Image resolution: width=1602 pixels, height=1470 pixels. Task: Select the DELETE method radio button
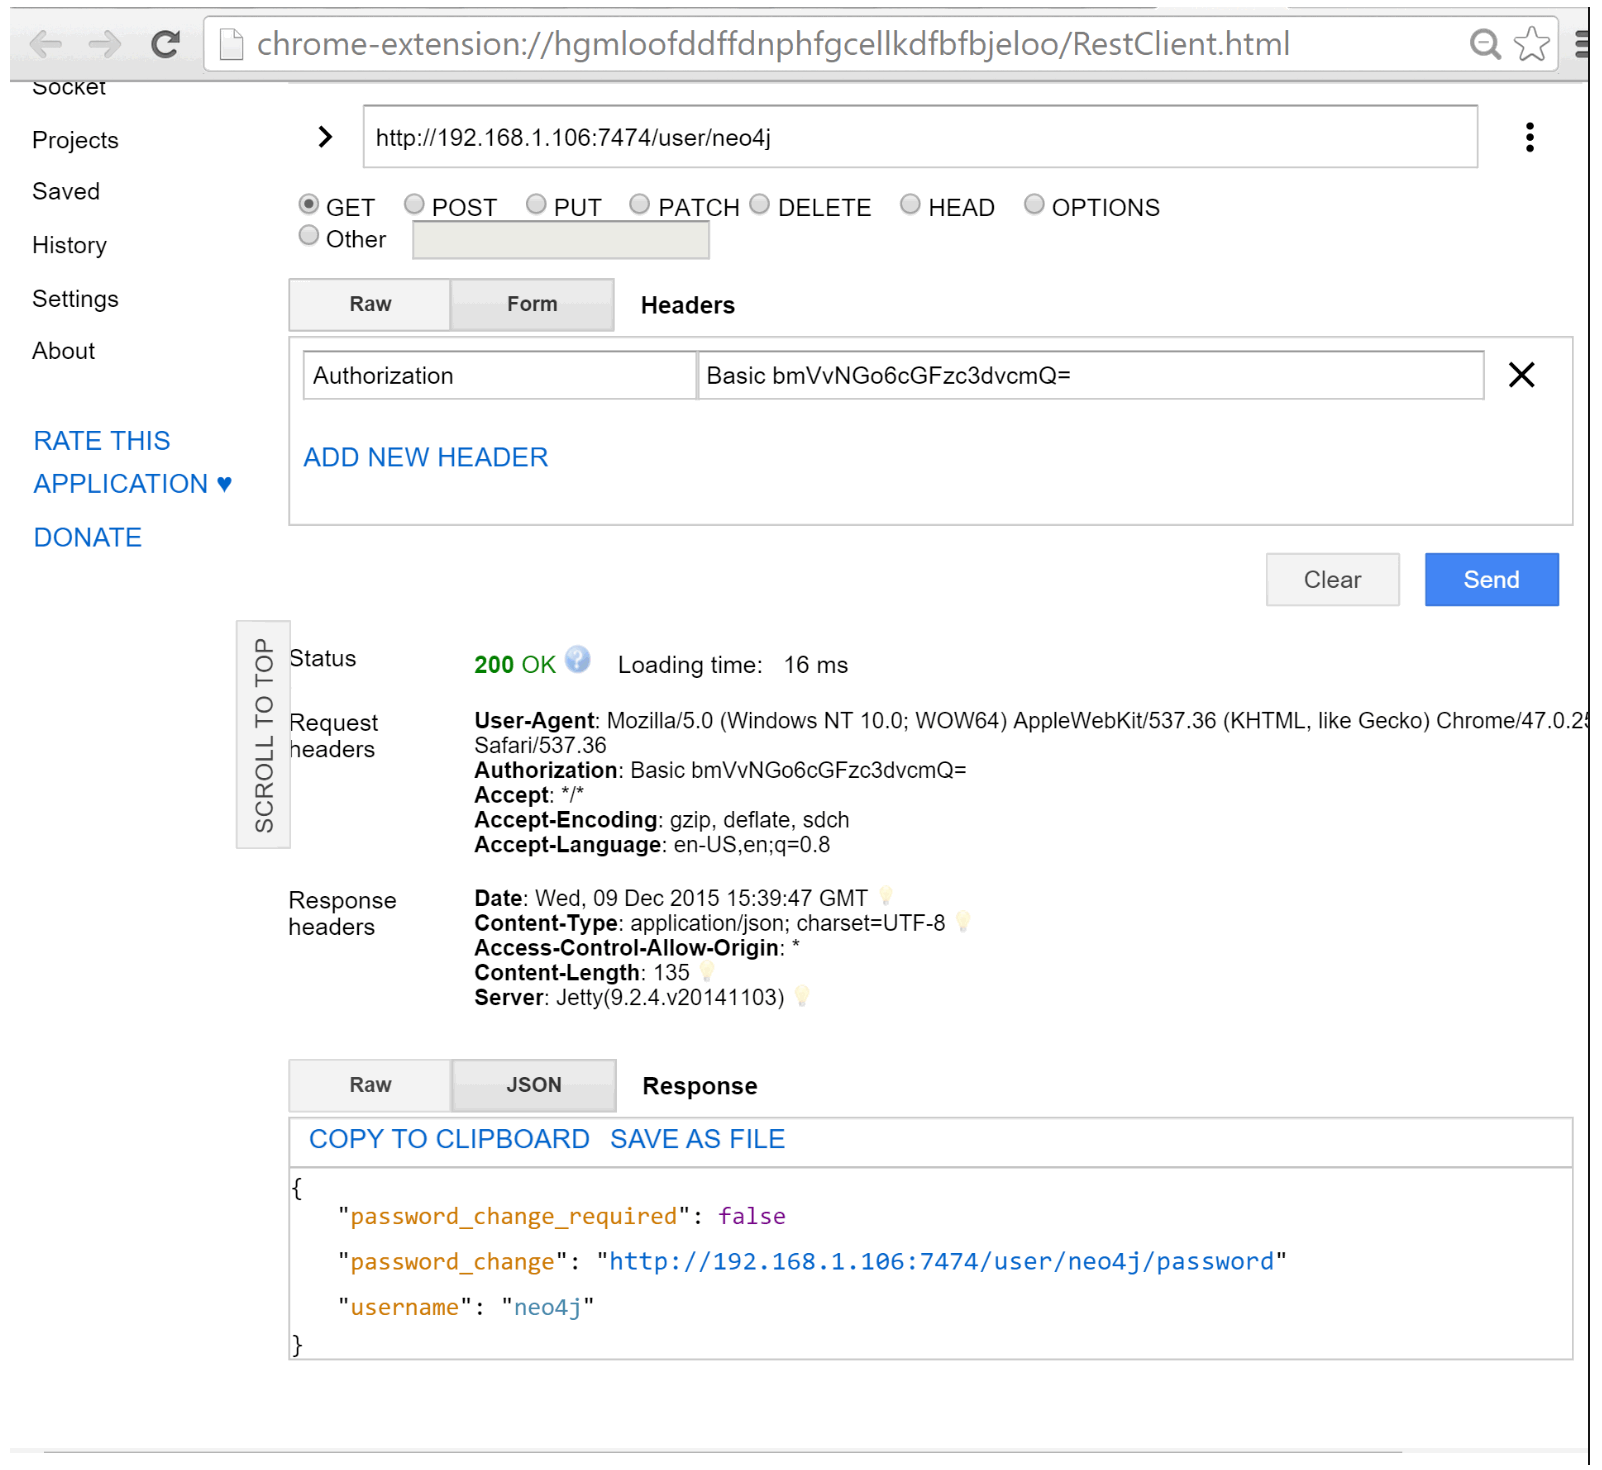click(x=760, y=205)
